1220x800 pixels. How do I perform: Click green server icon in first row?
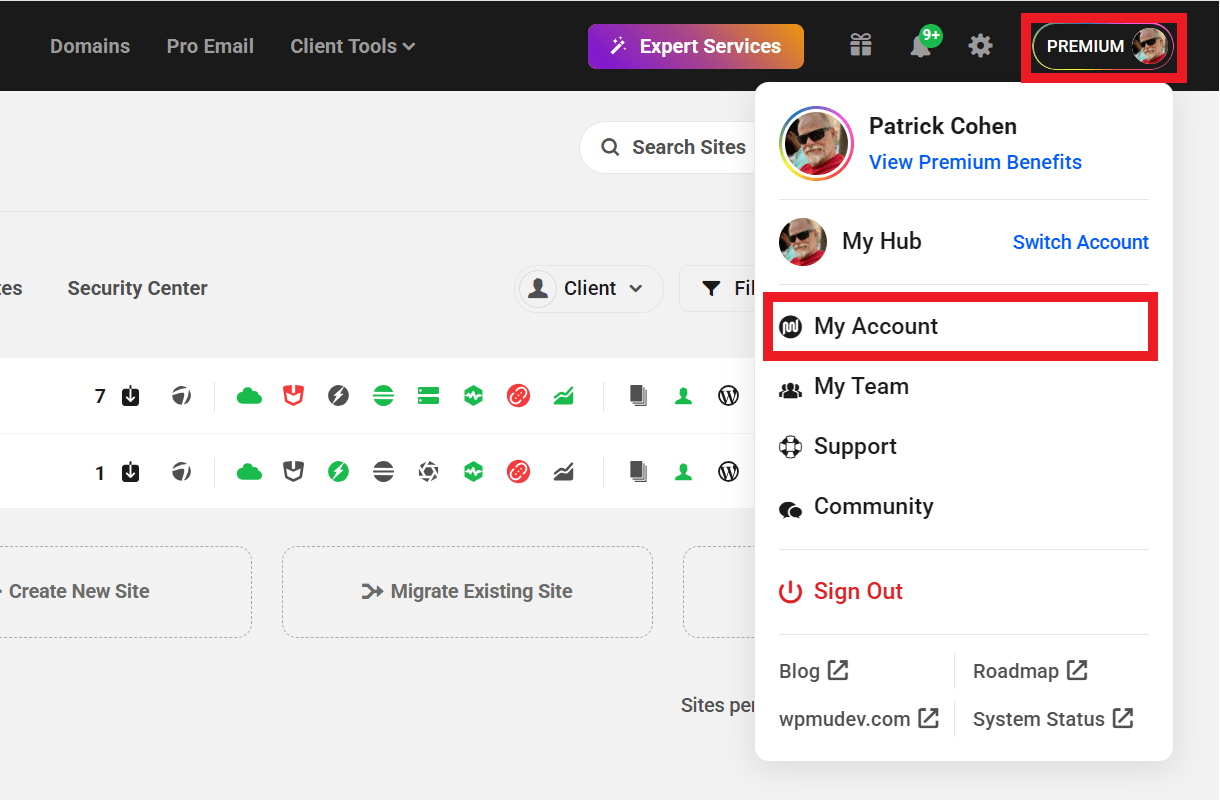click(x=428, y=396)
